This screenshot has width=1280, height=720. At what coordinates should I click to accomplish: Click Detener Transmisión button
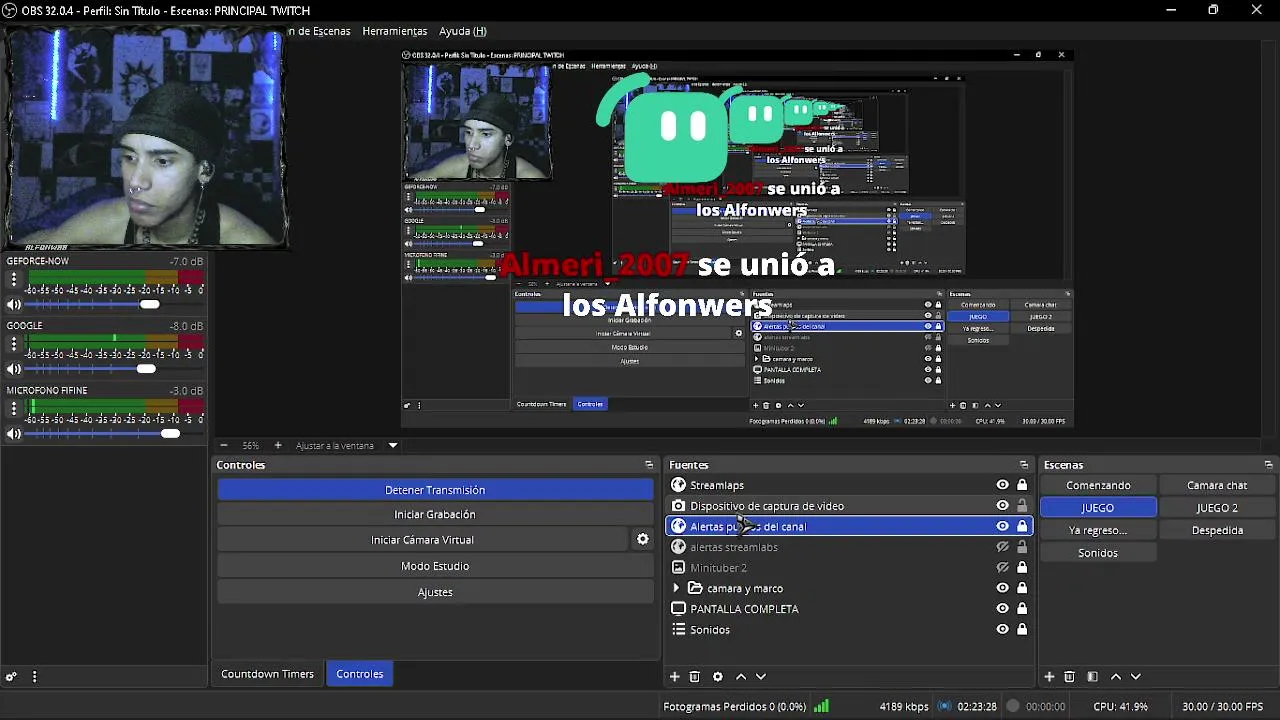coord(435,490)
